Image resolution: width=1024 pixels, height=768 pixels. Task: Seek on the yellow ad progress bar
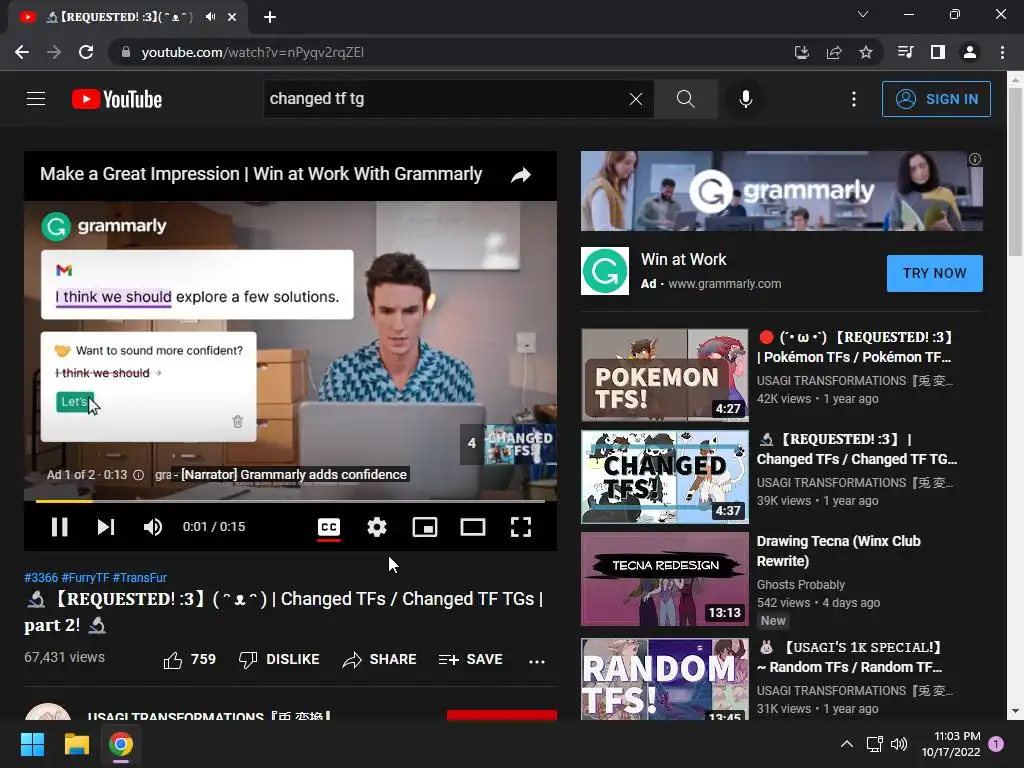tap(290, 502)
